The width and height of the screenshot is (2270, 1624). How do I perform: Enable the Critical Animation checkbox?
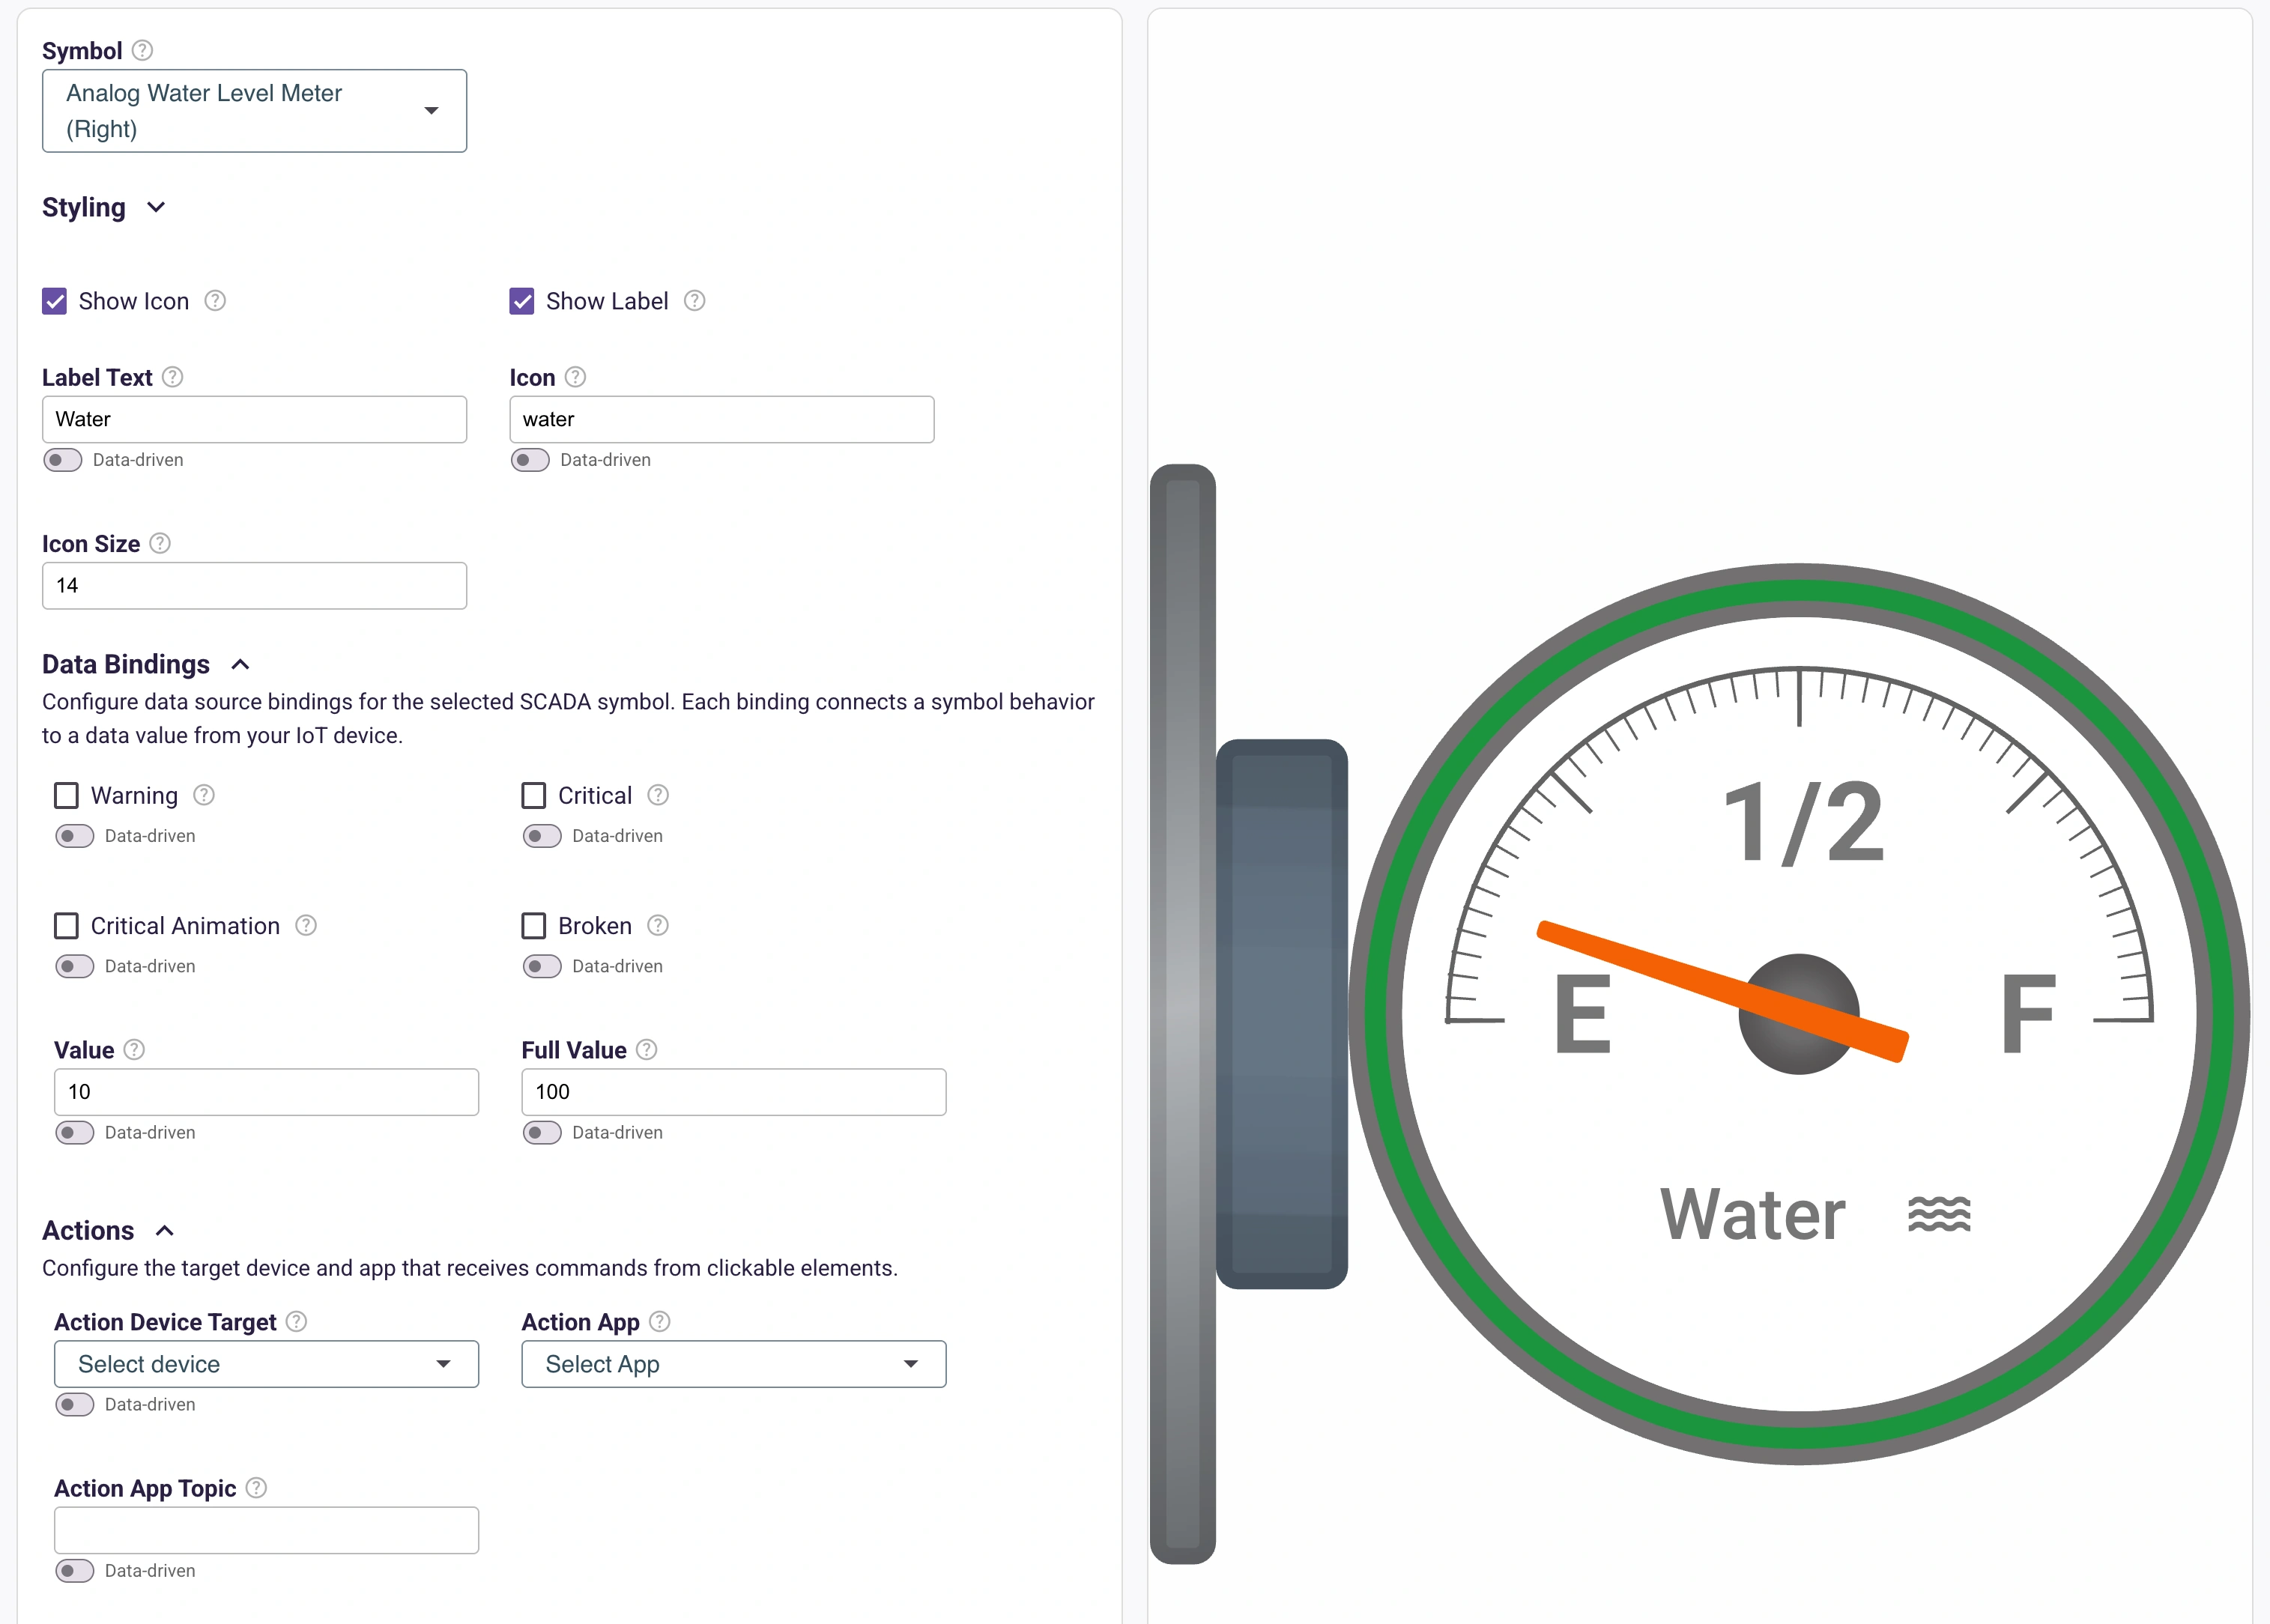pos(67,926)
